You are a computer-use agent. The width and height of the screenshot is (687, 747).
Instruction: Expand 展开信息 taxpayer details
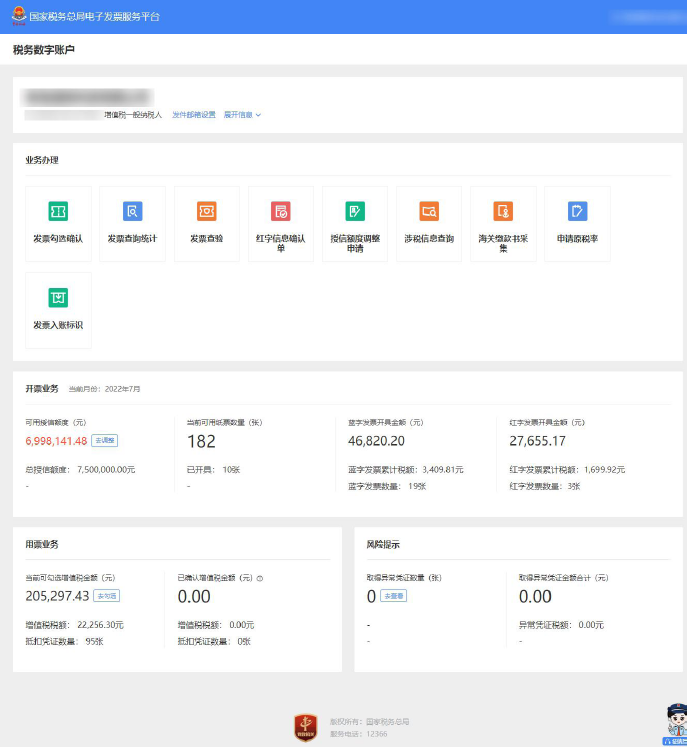(x=242, y=115)
